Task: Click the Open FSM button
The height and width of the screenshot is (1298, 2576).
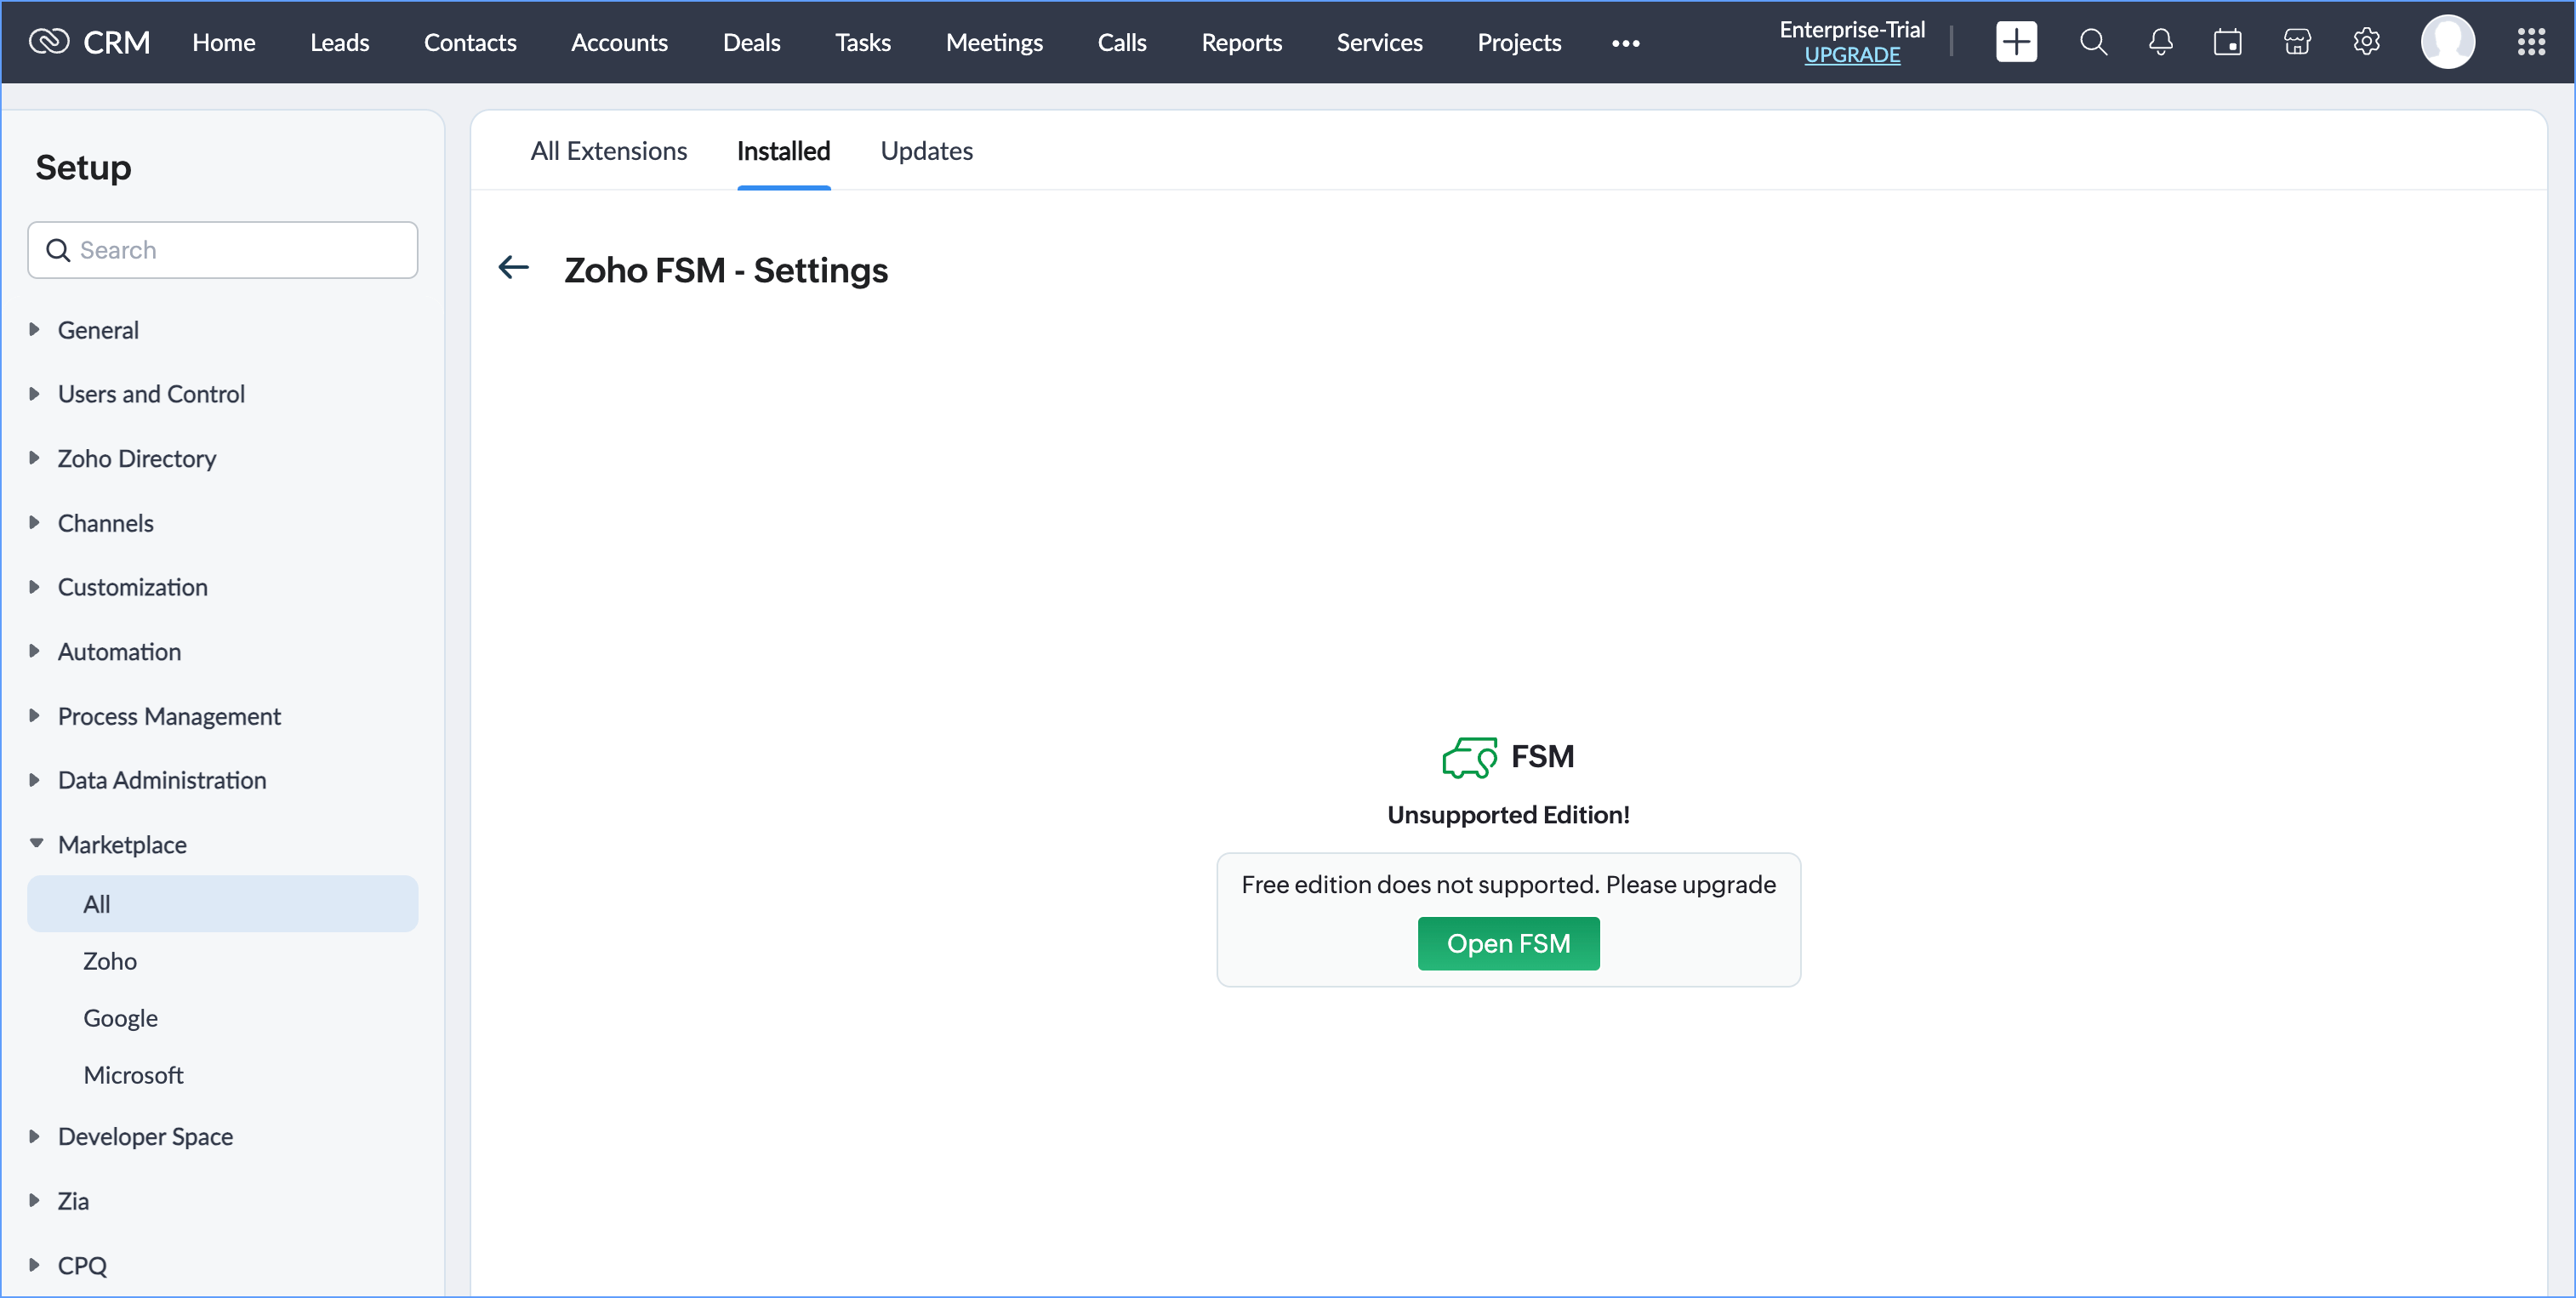Action: tap(1508, 943)
